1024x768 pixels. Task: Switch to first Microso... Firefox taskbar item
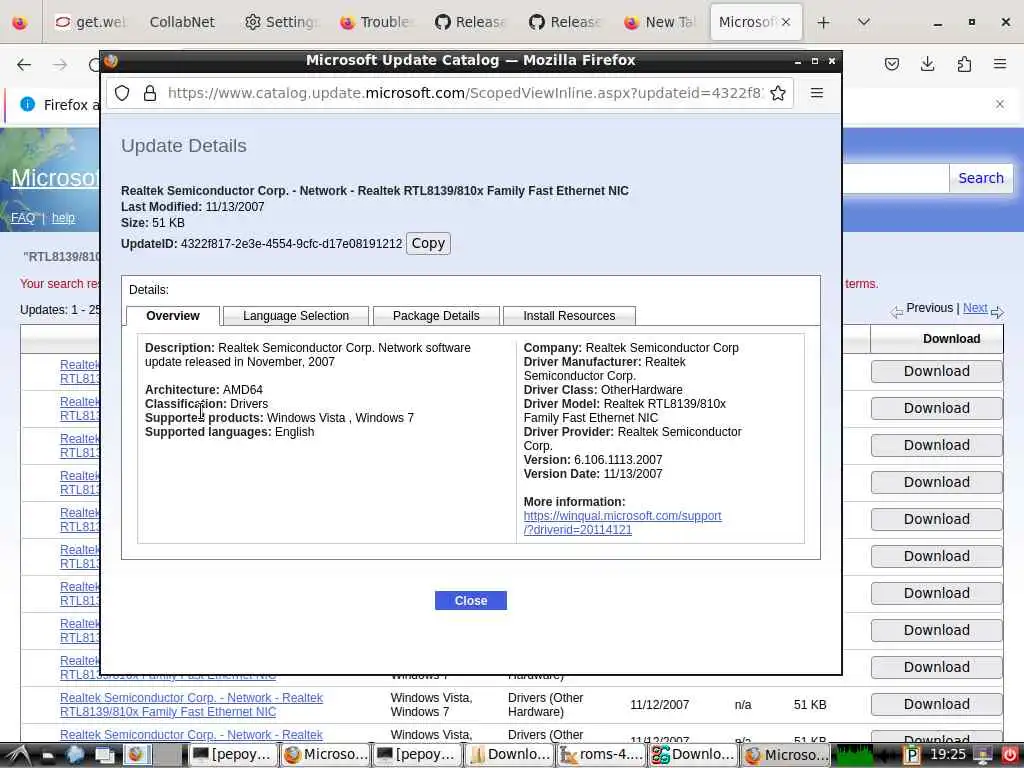point(325,755)
